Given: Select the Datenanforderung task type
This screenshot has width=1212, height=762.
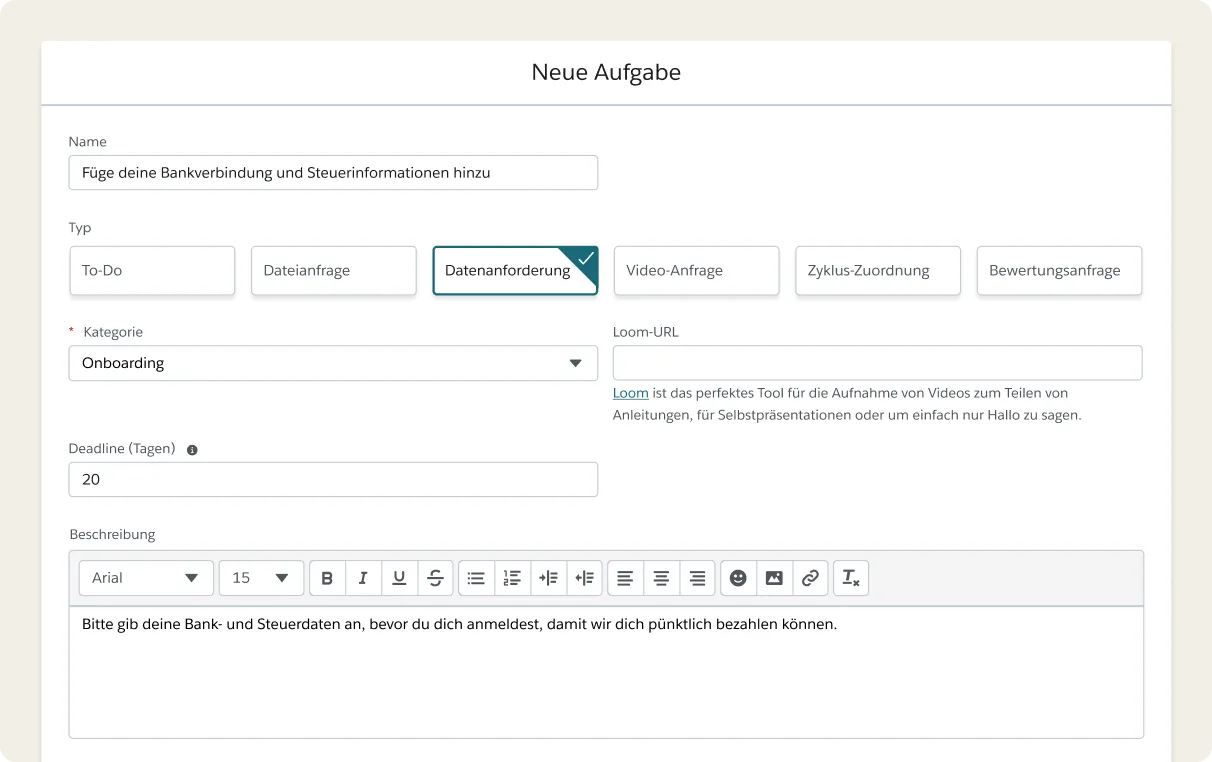Looking at the screenshot, I should click(515, 271).
